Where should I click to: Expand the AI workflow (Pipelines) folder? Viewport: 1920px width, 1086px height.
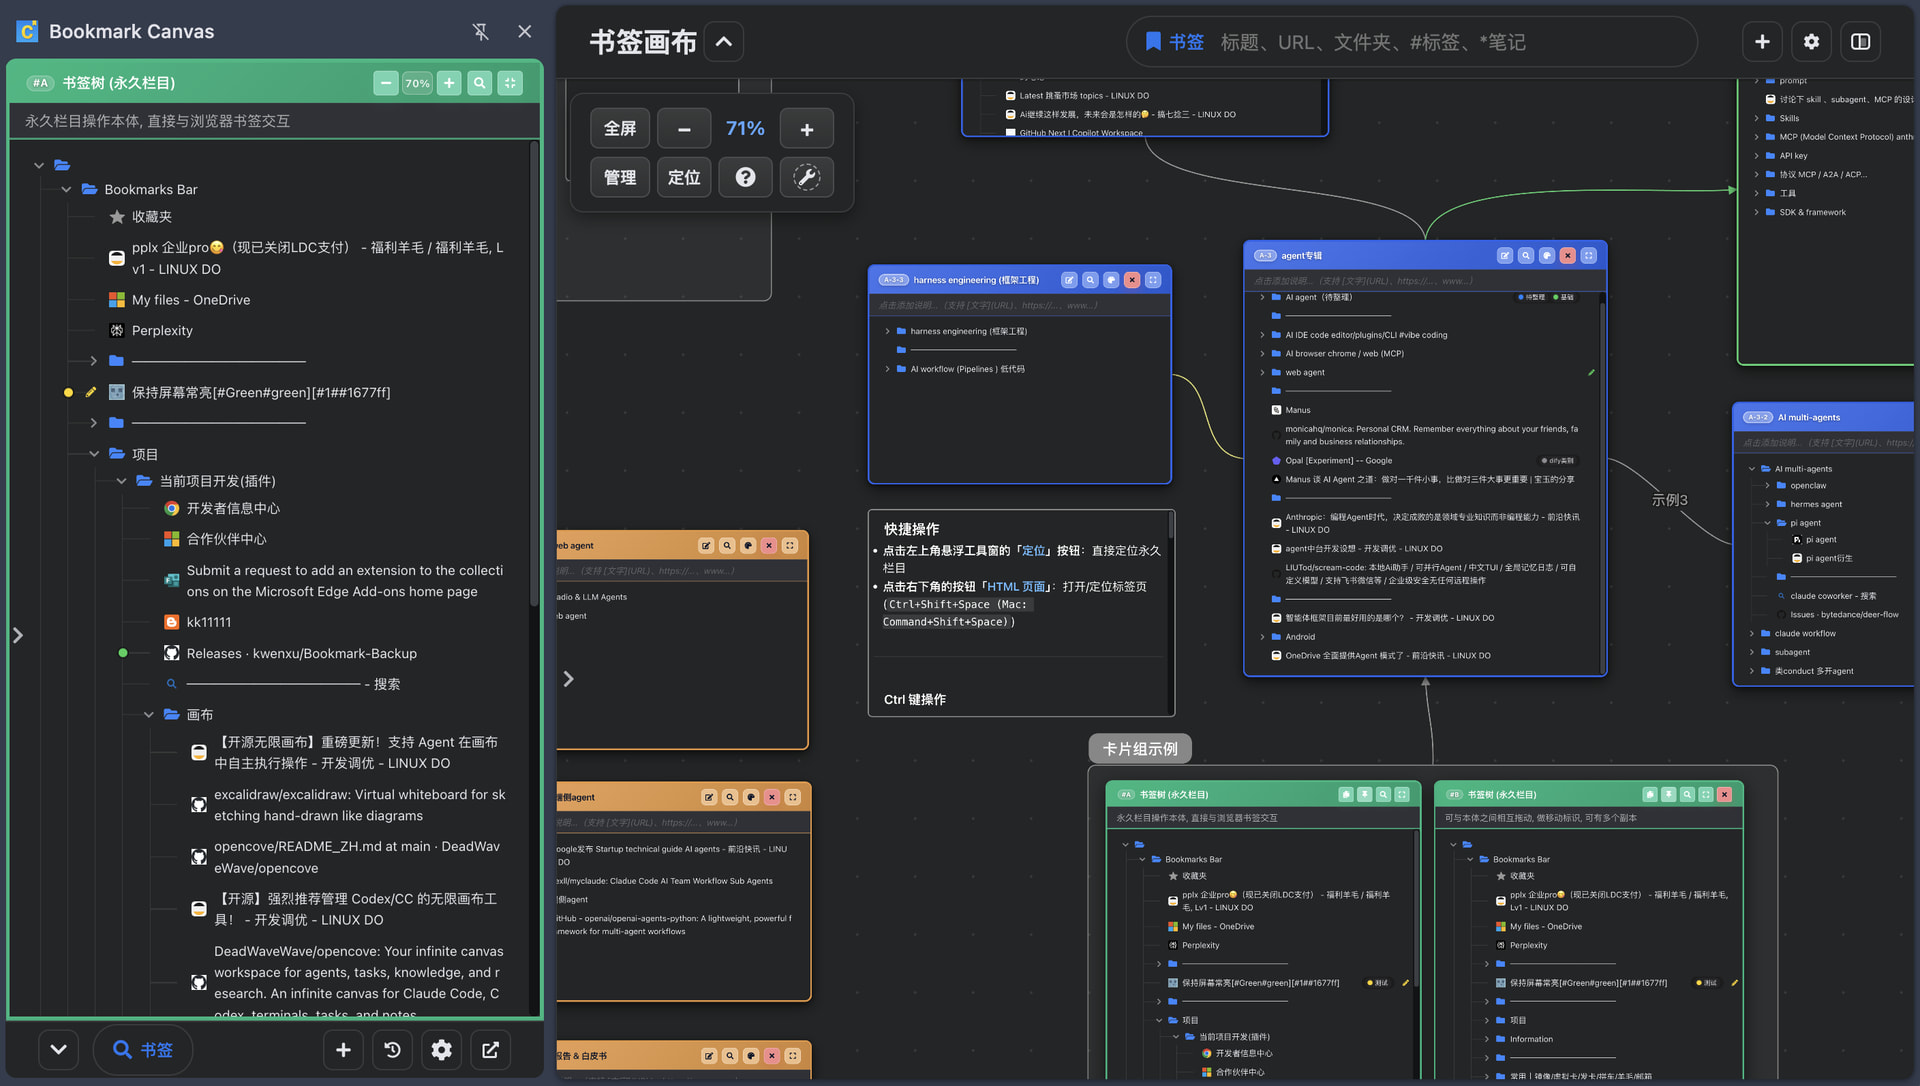tap(887, 369)
